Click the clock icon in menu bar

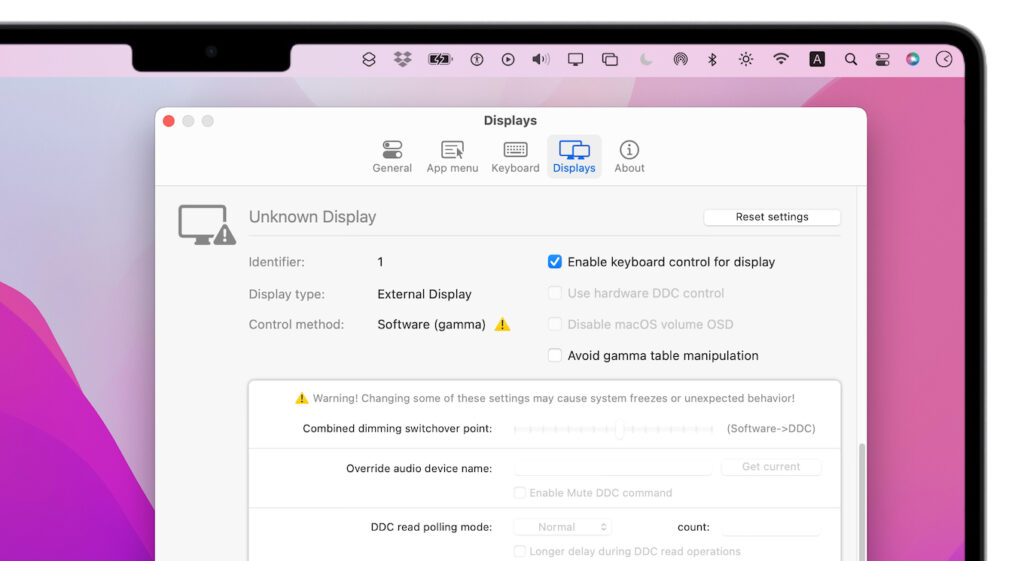(x=944, y=59)
